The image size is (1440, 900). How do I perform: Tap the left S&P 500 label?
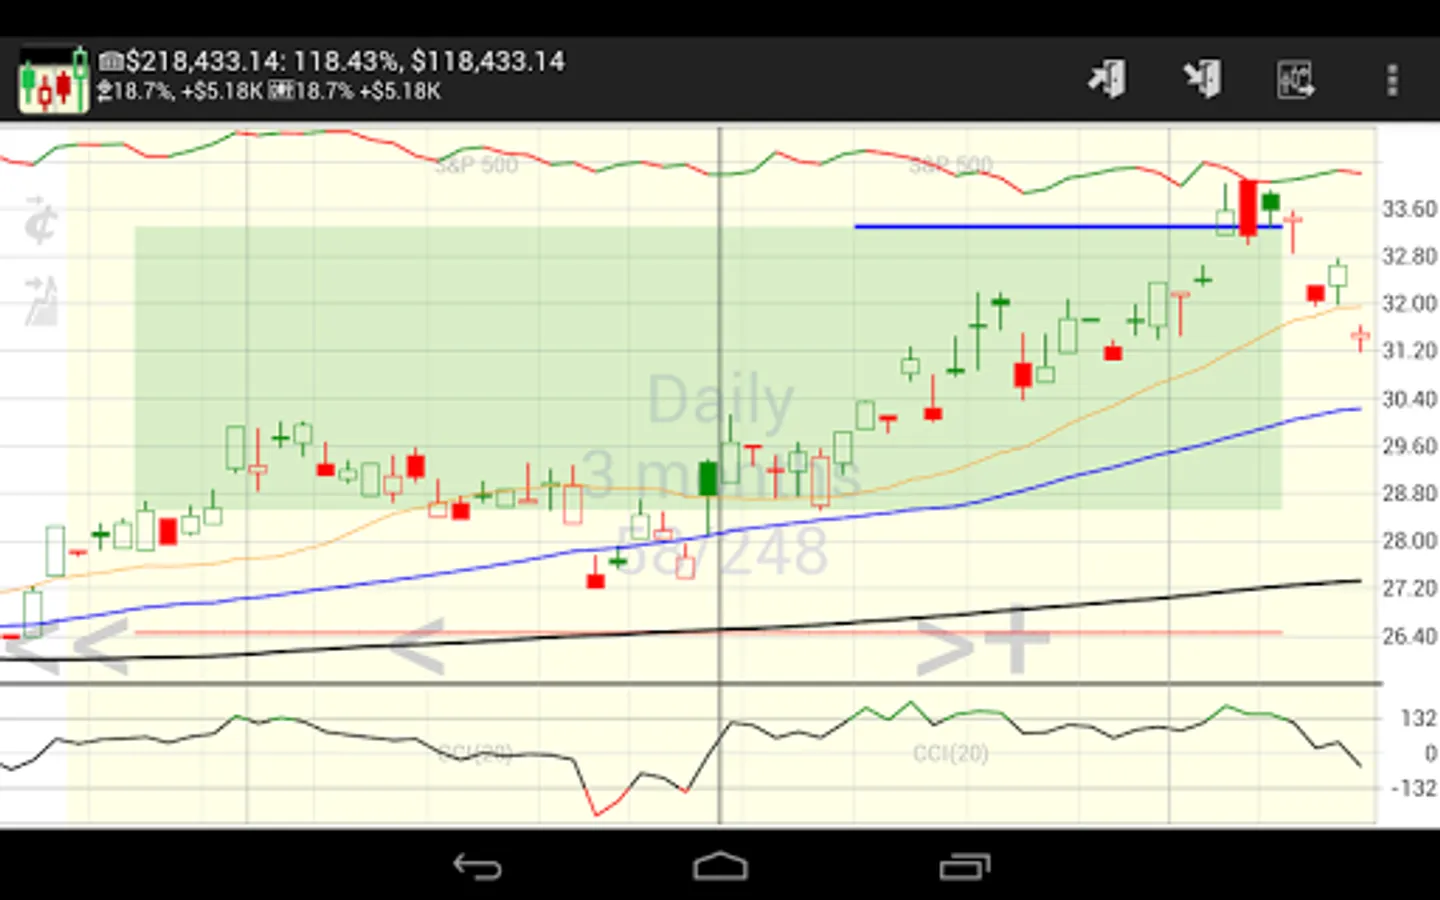[476, 165]
